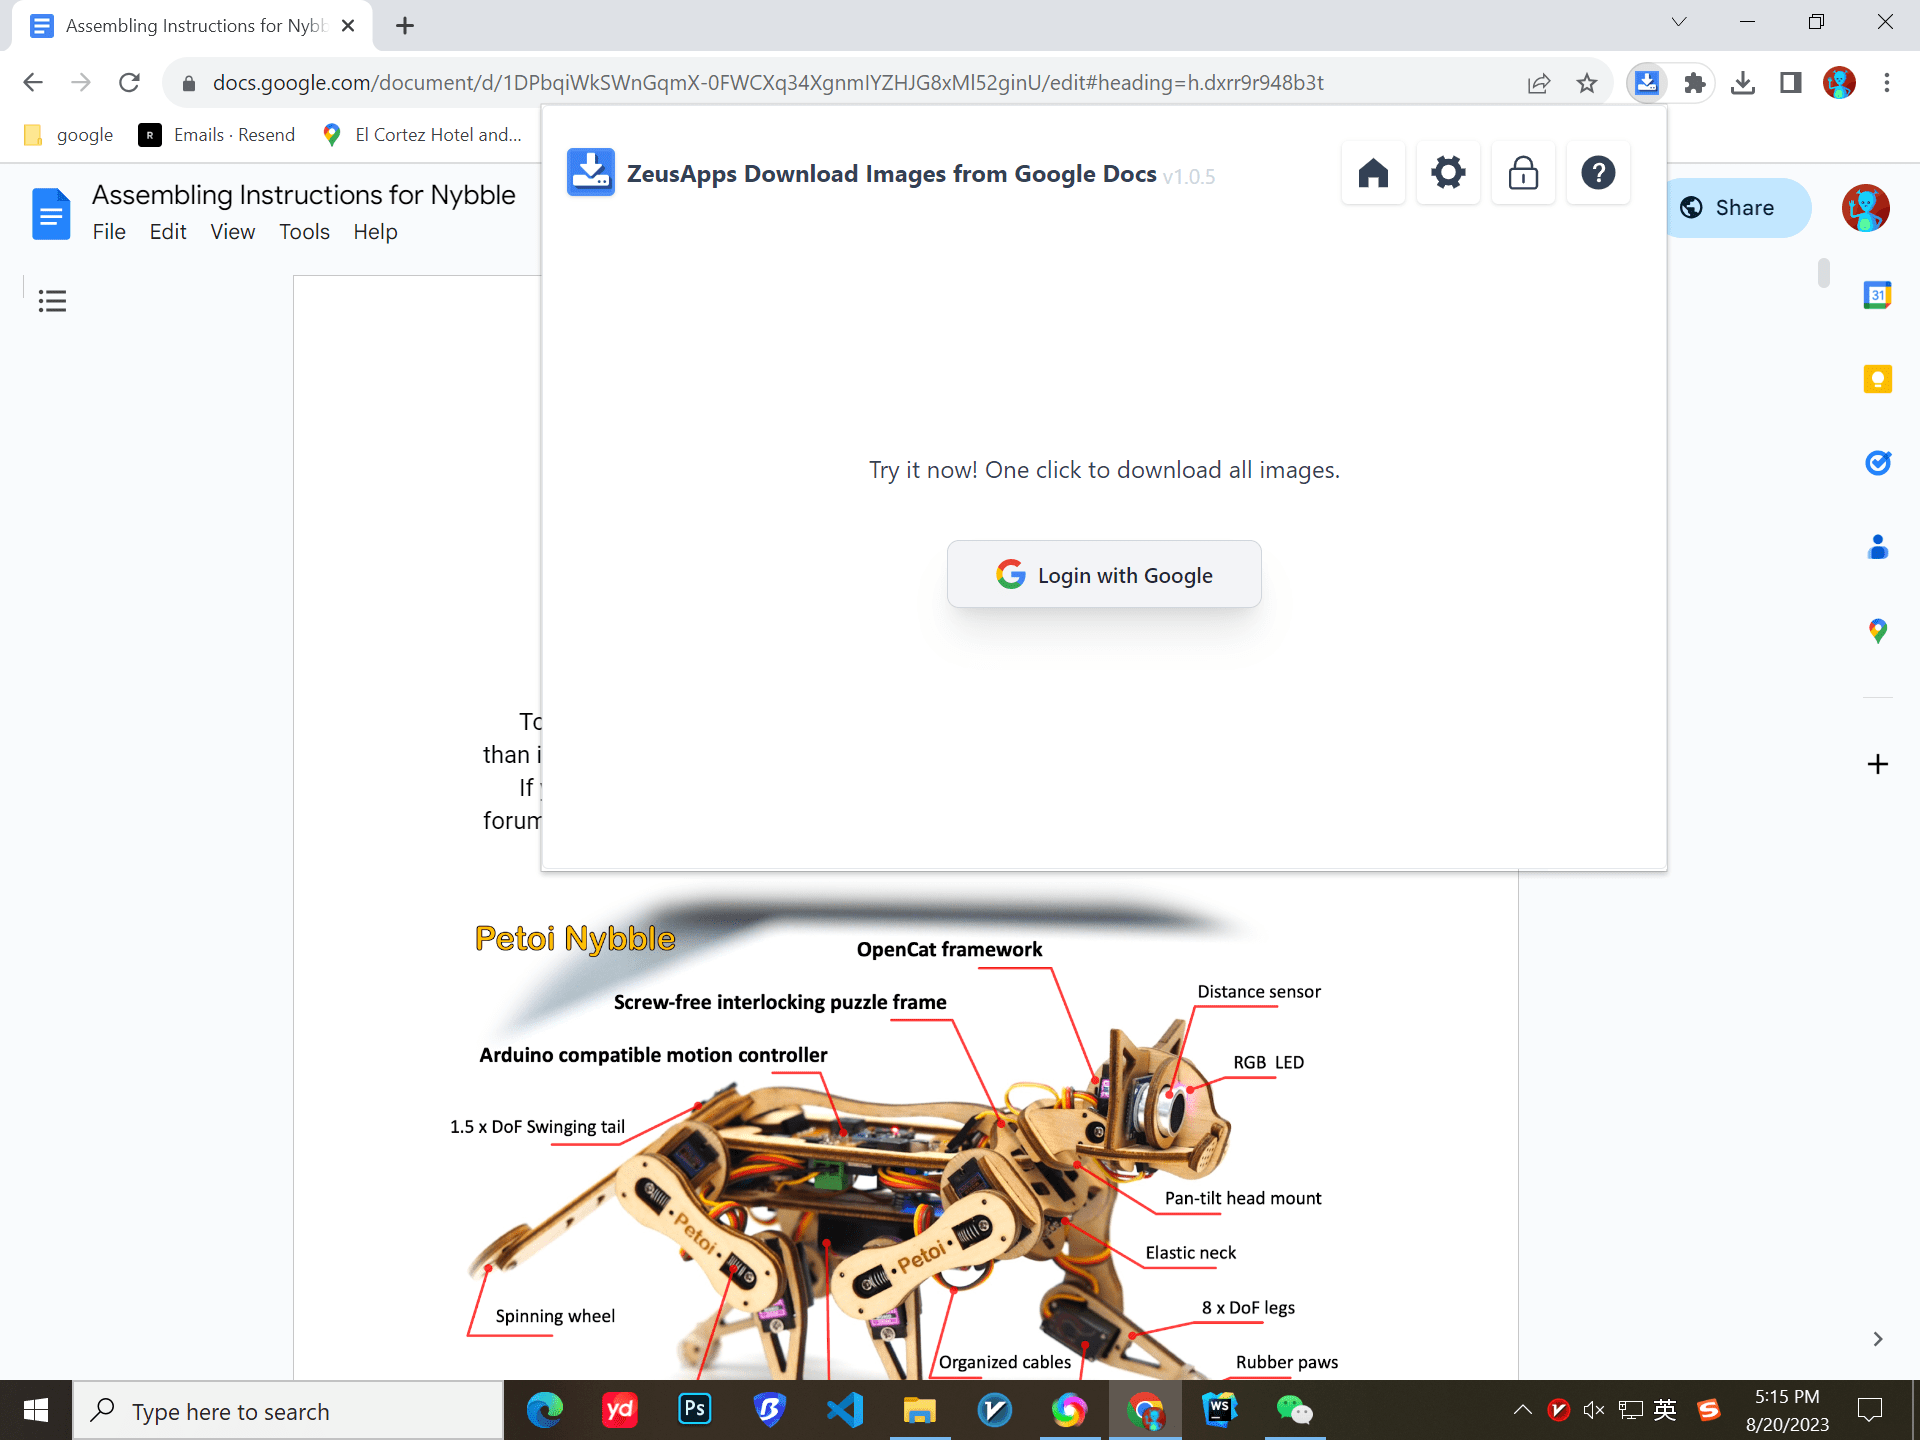Screen dimensions: 1920x1440
Task: Click the ZeusApps home icon
Action: [x=1373, y=174]
